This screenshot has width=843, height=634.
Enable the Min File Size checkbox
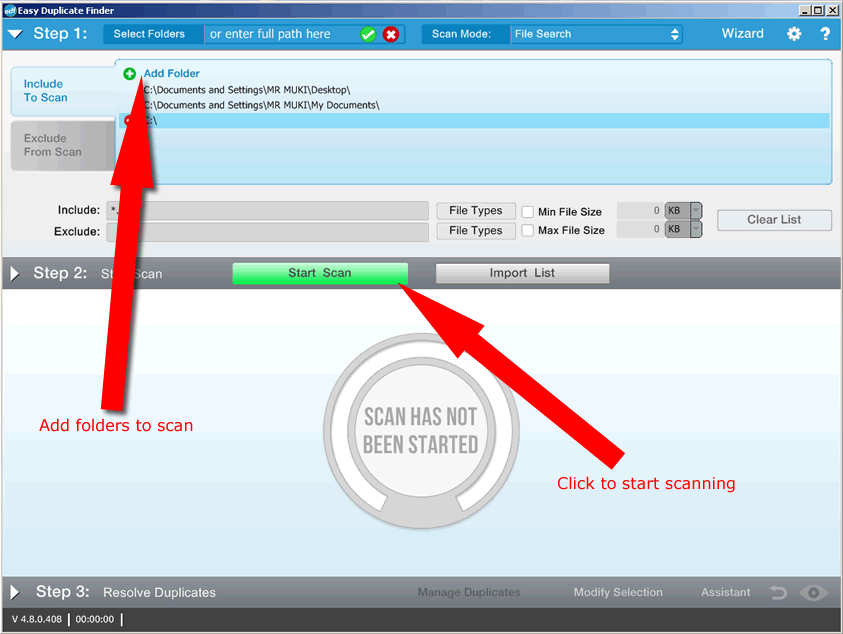tap(528, 212)
